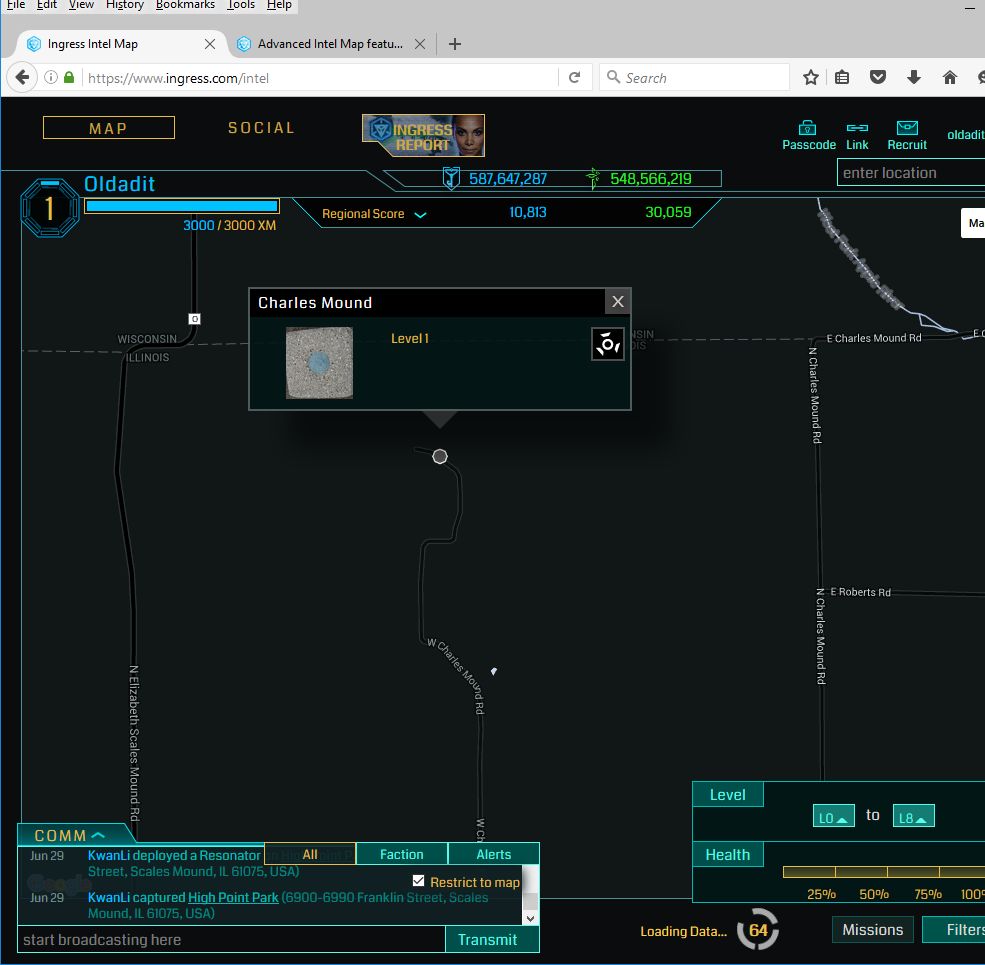Switch to the Faction chat tab
Screen dimensions: 985x965
coord(401,854)
